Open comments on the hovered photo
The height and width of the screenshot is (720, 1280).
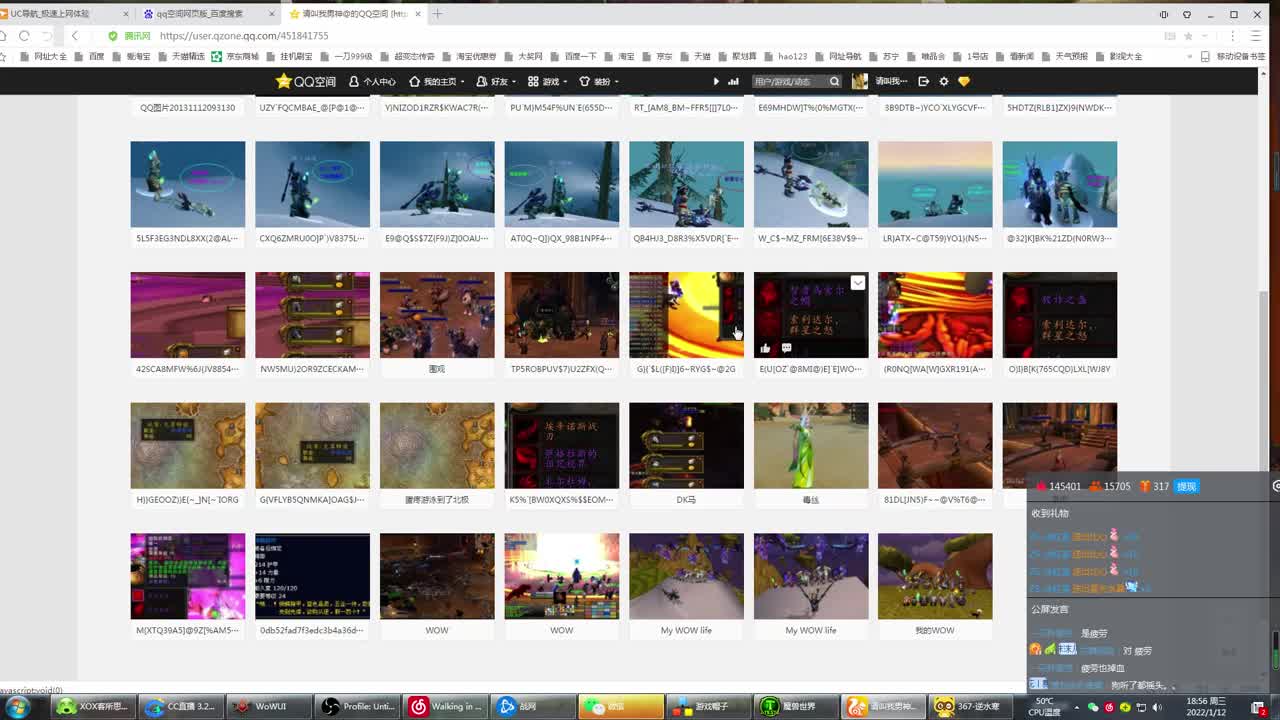pyautogui.click(x=787, y=348)
